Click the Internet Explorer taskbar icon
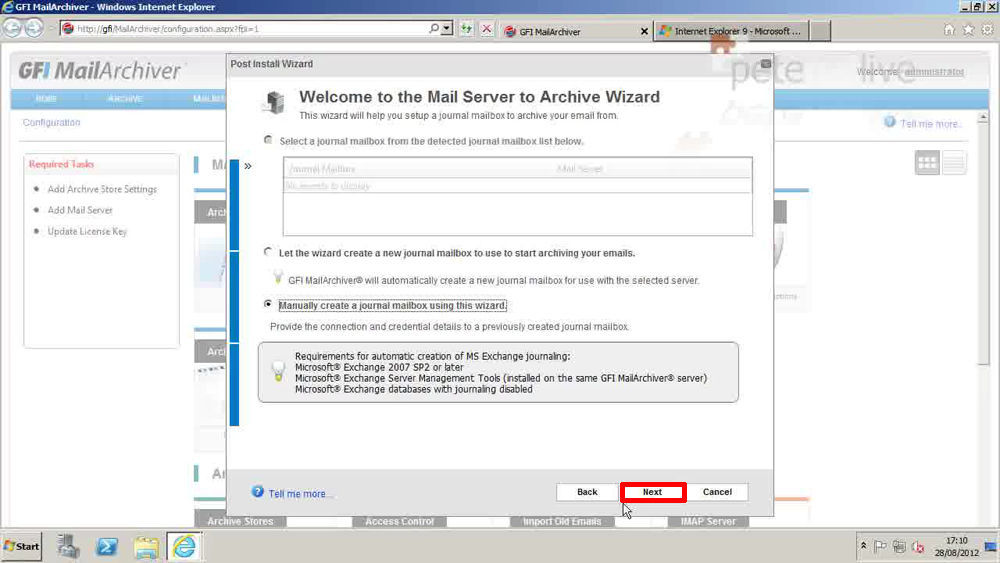 coord(184,546)
